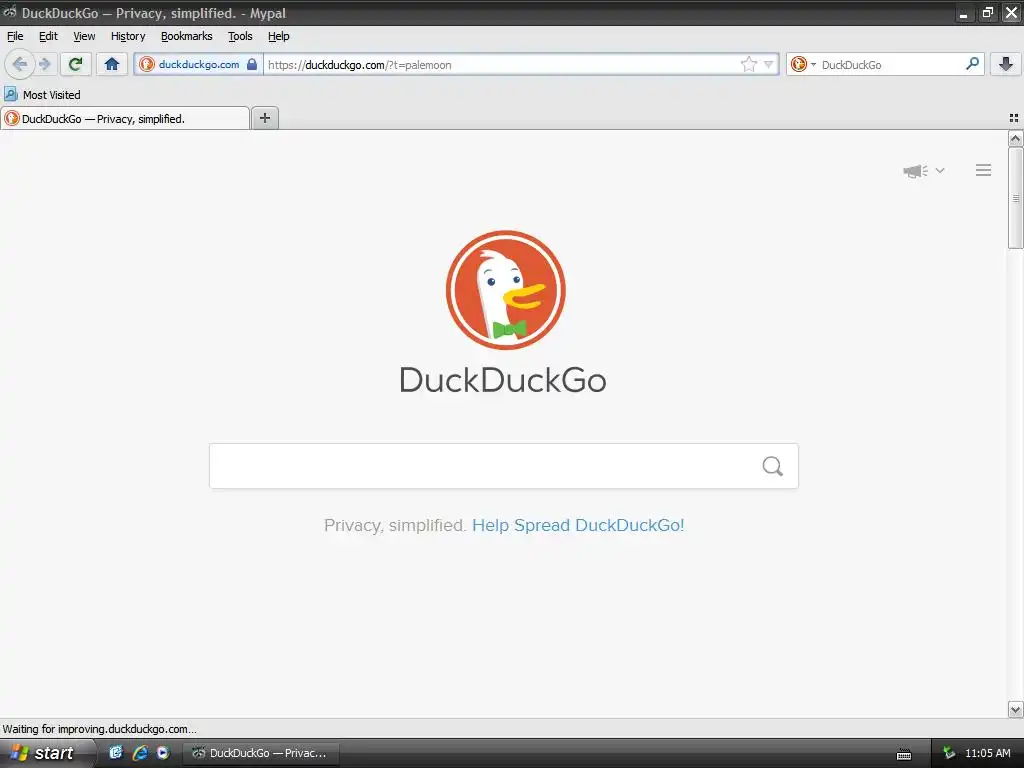Click the DuckDuckGo wordmark text
The image size is (1024, 768).
503,380
